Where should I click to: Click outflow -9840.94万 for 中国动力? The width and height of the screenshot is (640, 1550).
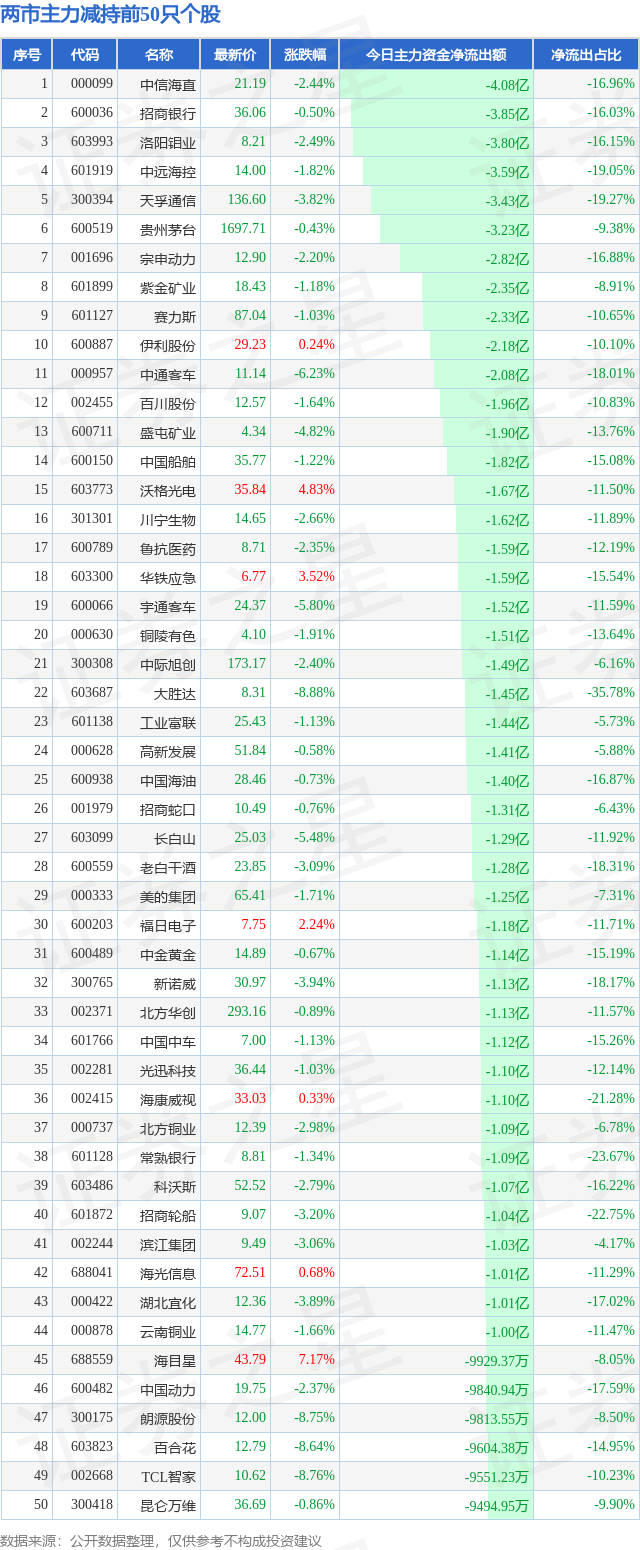coord(497,1389)
